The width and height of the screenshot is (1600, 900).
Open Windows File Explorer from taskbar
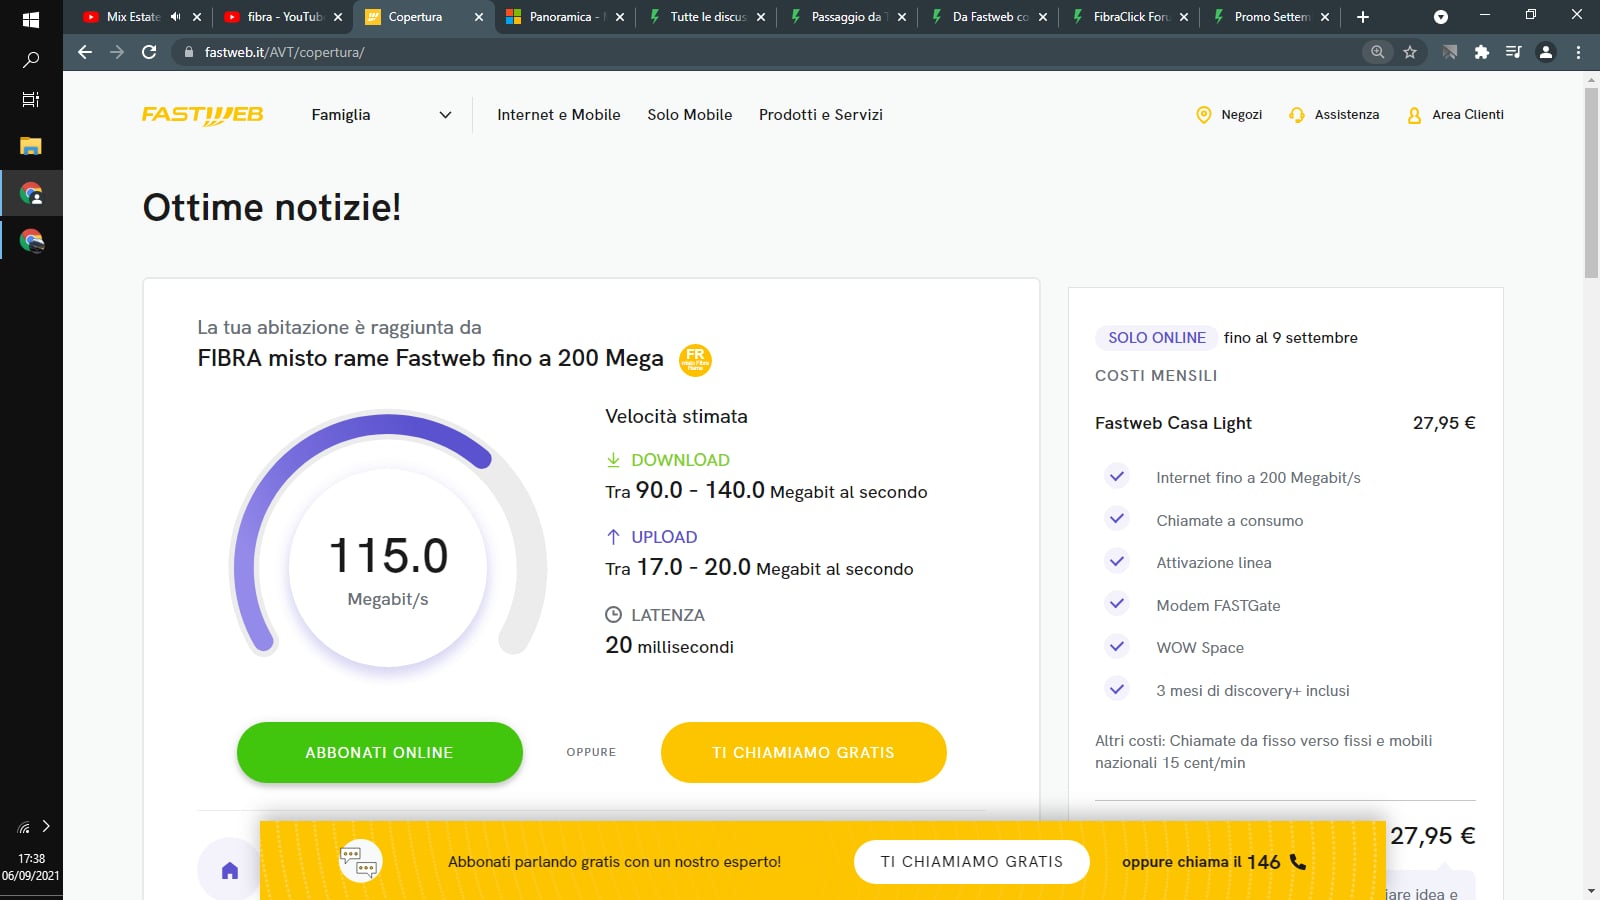(x=31, y=146)
